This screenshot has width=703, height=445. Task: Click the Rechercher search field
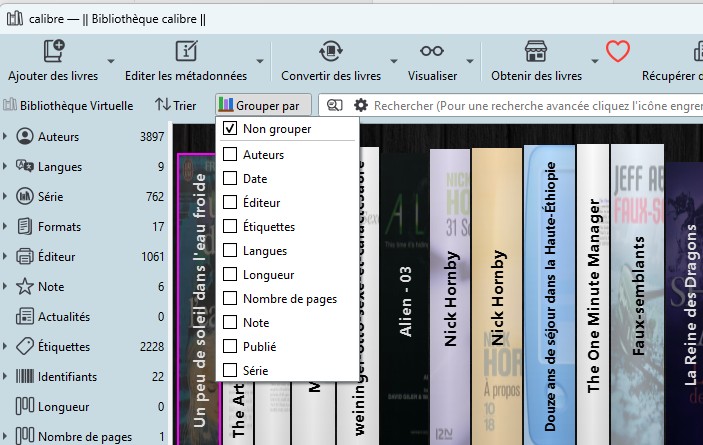530,105
